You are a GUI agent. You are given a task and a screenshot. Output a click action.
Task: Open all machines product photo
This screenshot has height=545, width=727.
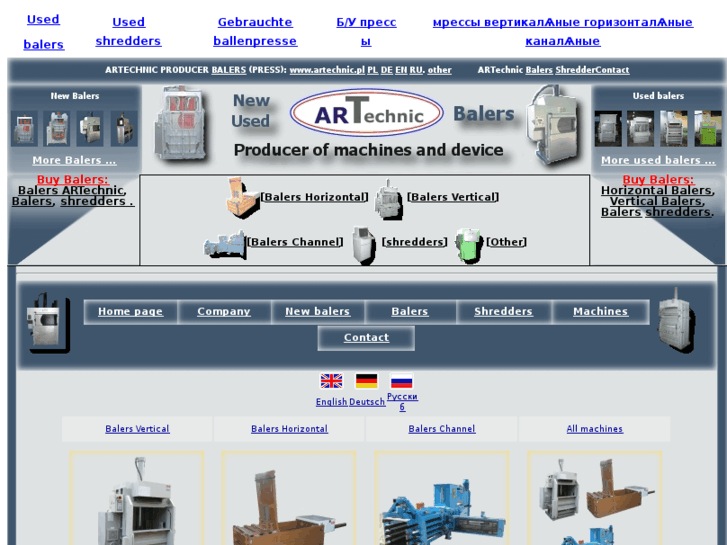(x=594, y=498)
